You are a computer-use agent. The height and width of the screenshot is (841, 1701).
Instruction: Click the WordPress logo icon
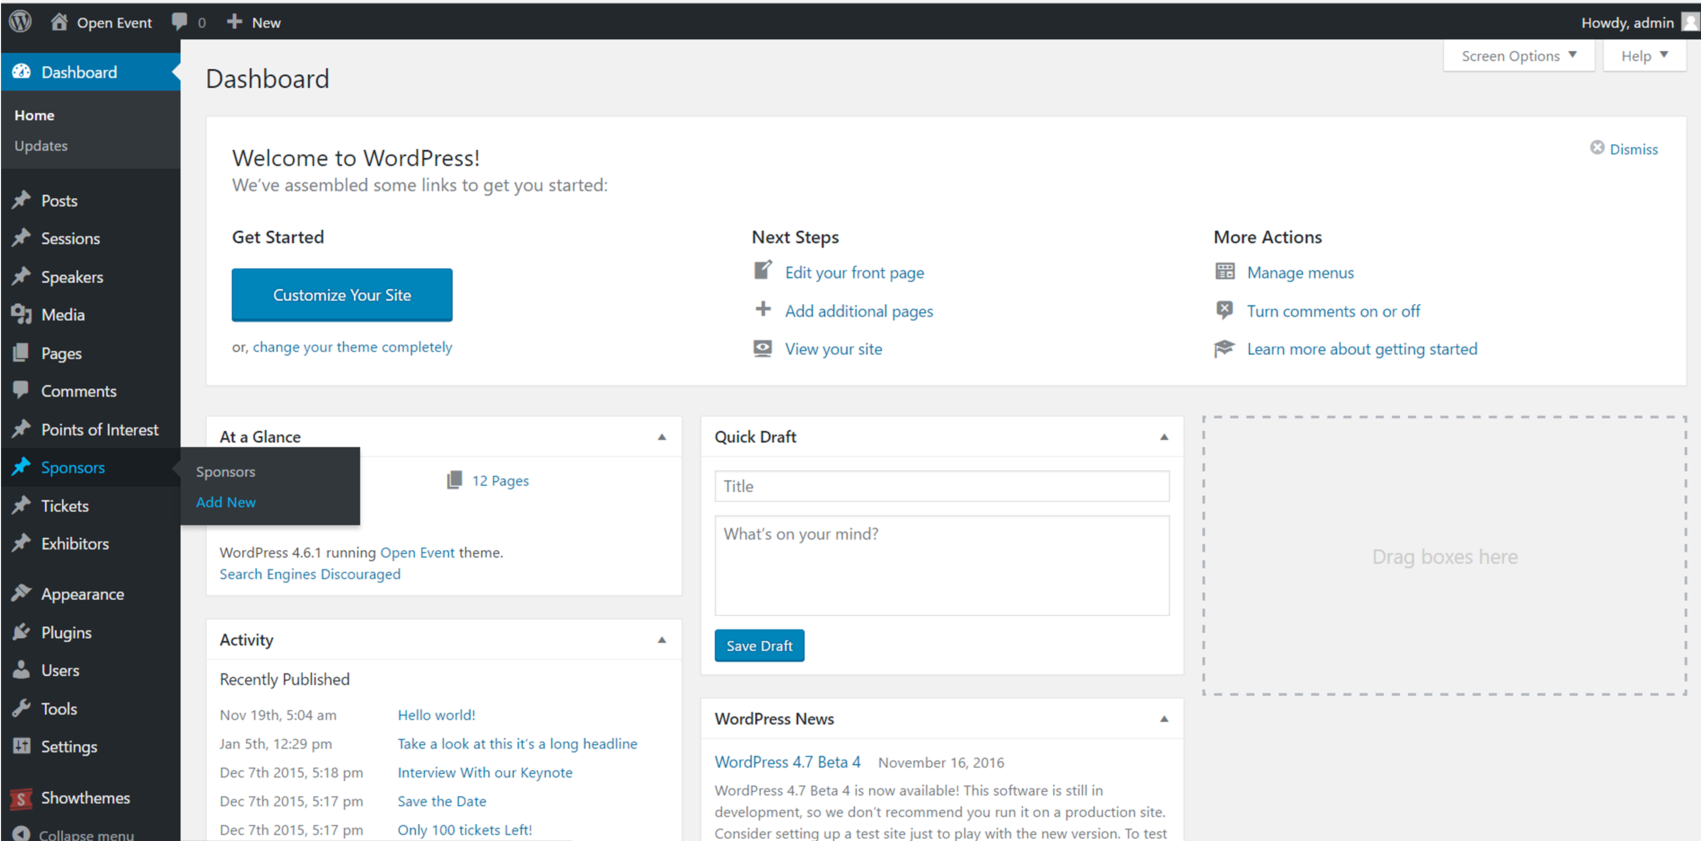20,21
